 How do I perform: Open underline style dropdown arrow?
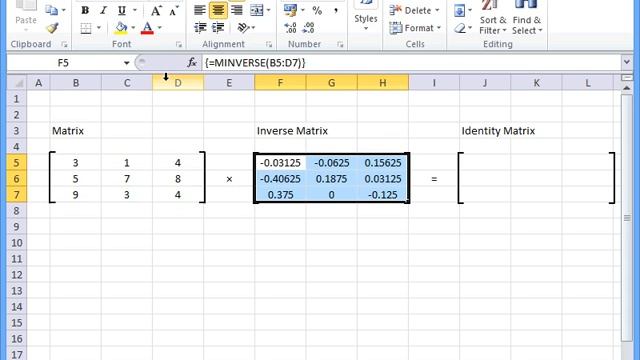(135, 11)
